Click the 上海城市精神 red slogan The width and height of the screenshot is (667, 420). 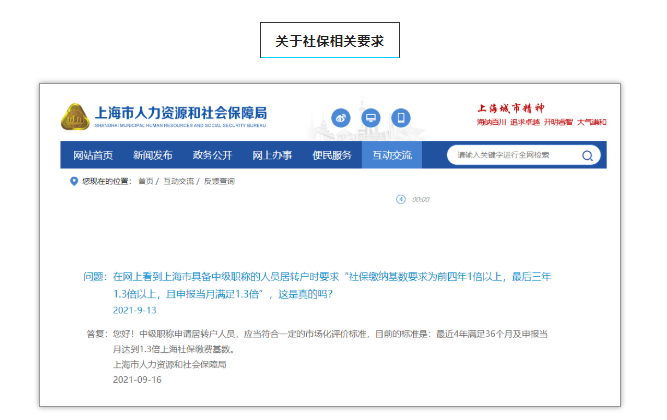tap(510, 108)
